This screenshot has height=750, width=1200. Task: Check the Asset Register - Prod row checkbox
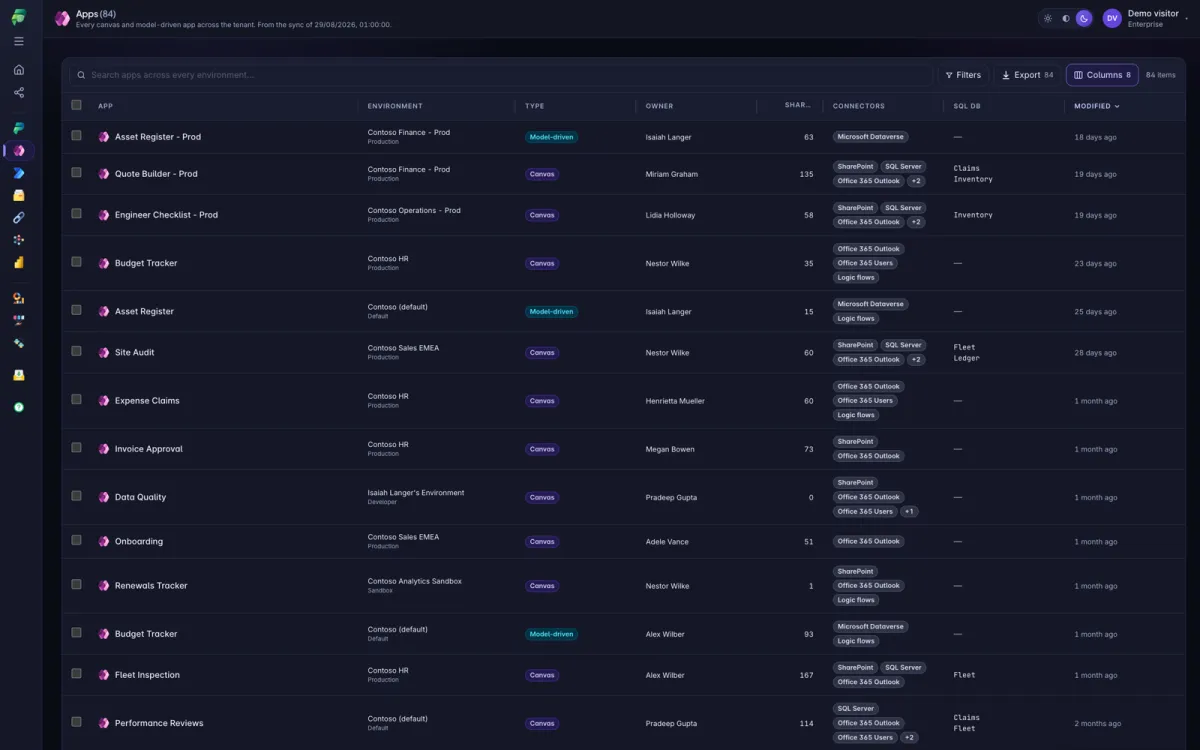click(76, 136)
